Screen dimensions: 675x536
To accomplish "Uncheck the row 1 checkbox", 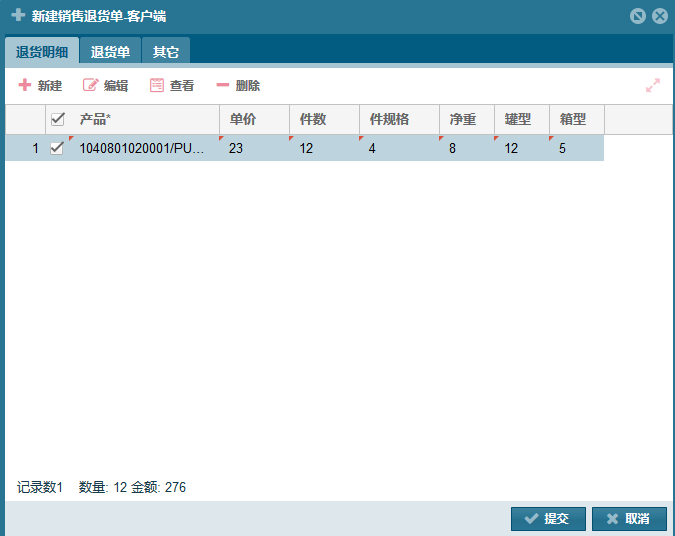I will pyautogui.click(x=58, y=148).
